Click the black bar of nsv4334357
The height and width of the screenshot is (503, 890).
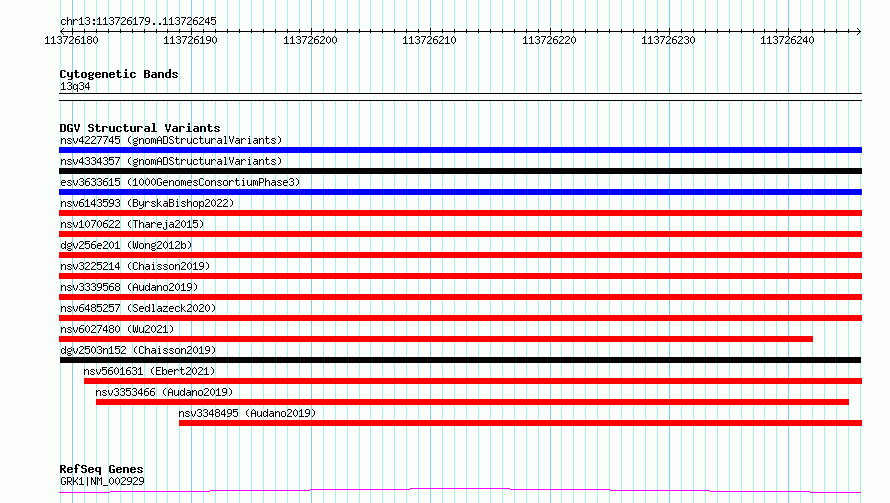pos(460,171)
